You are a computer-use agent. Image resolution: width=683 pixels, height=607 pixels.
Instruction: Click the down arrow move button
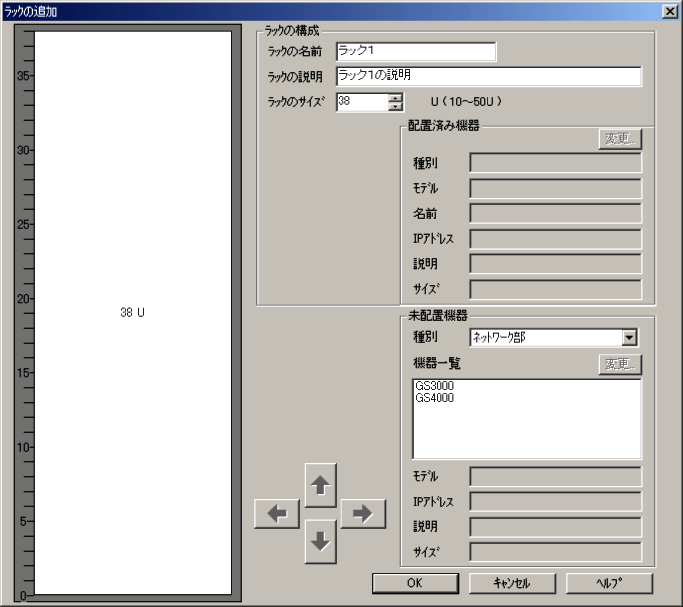click(x=321, y=541)
